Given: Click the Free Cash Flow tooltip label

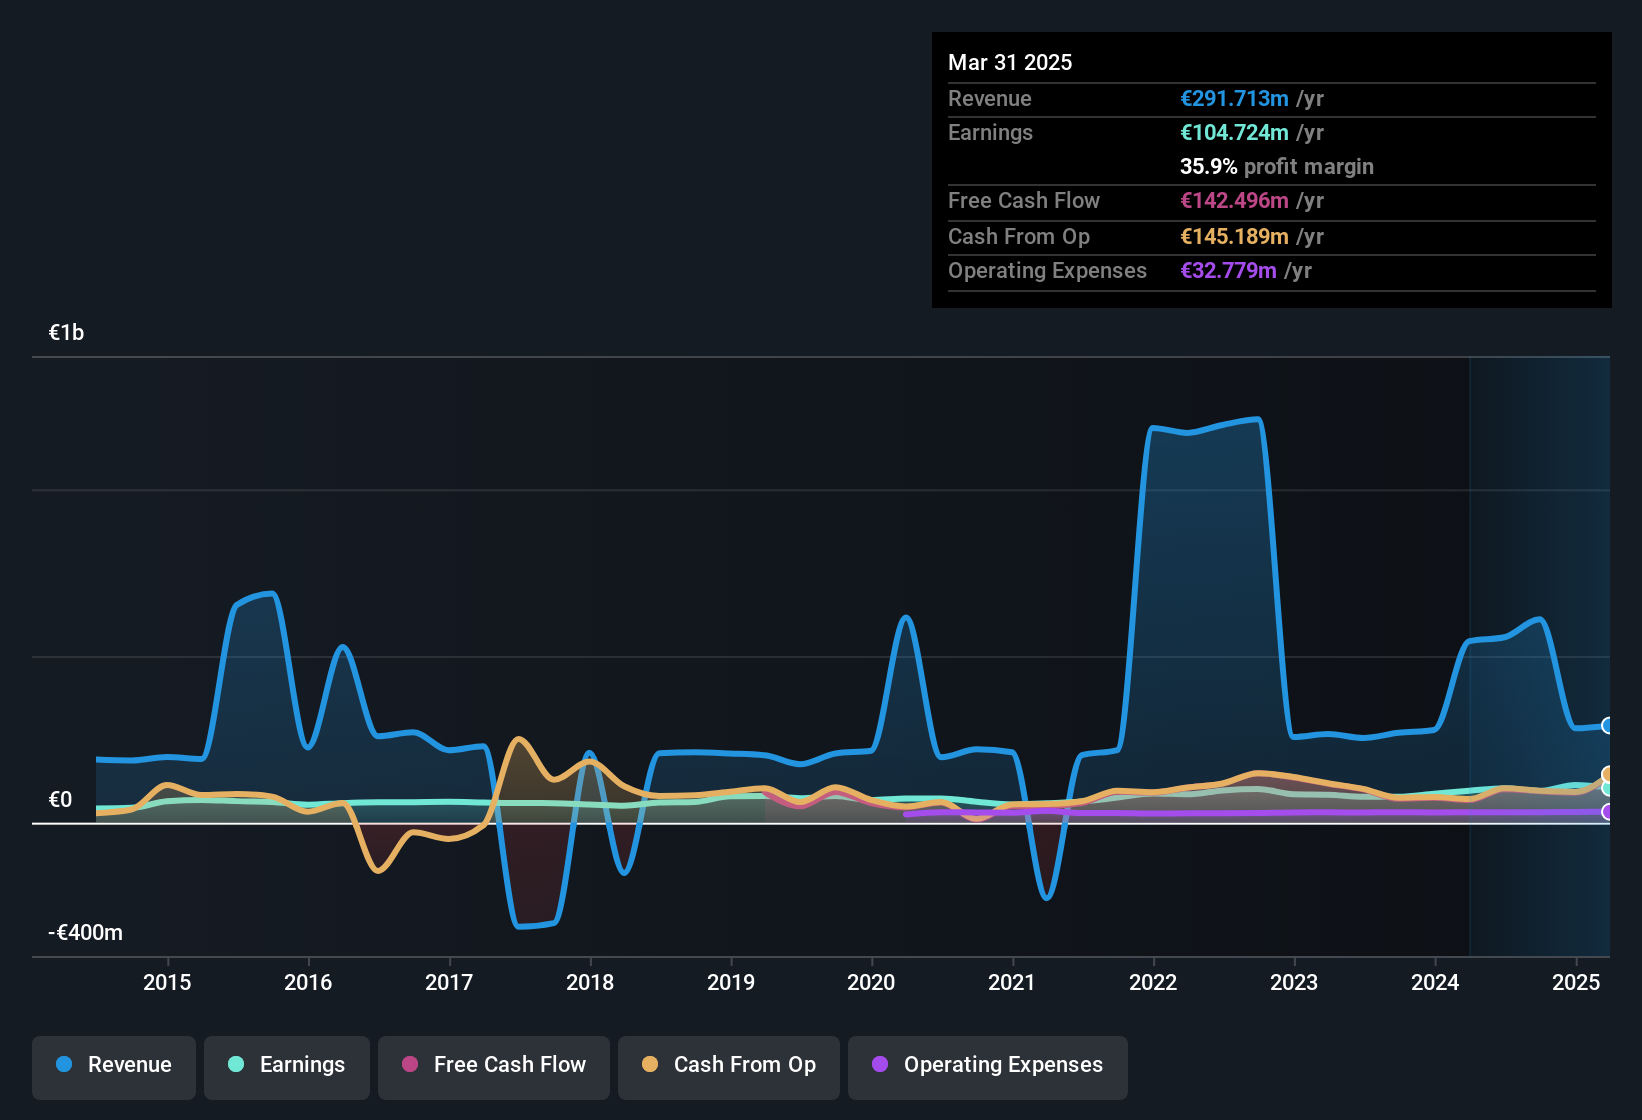Looking at the screenshot, I should pyautogui.click(x=1024, y=200).
